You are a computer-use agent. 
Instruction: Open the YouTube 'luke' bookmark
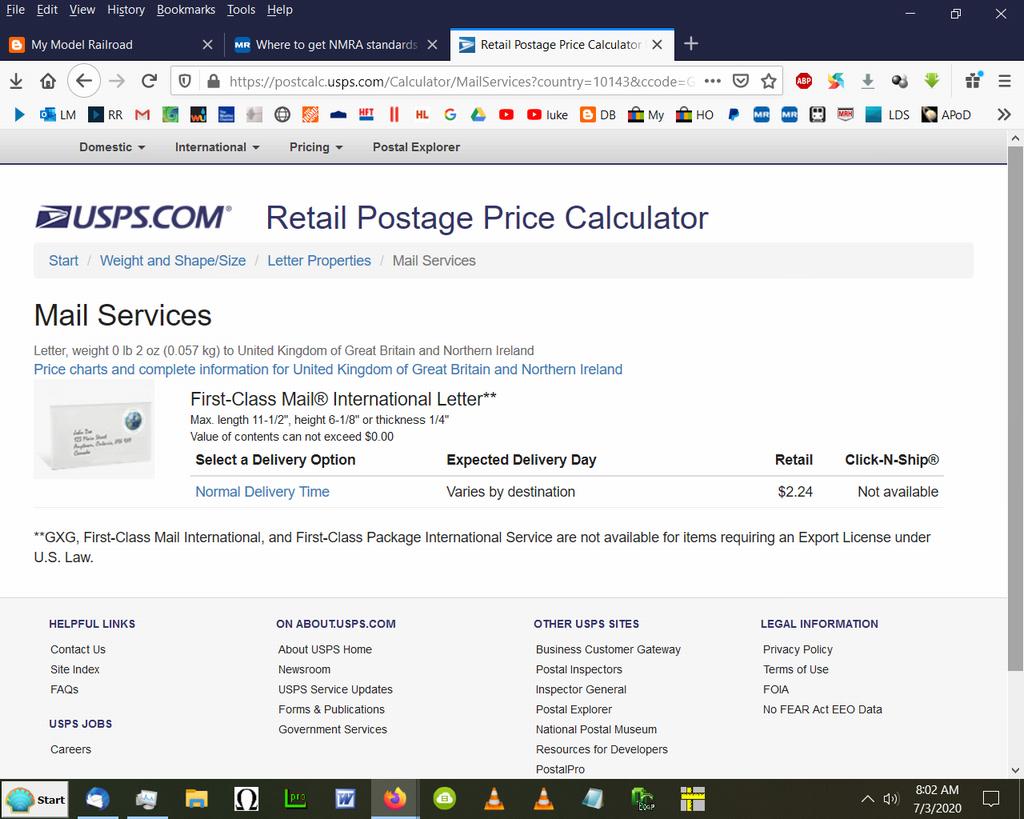(x=547, y=115)
